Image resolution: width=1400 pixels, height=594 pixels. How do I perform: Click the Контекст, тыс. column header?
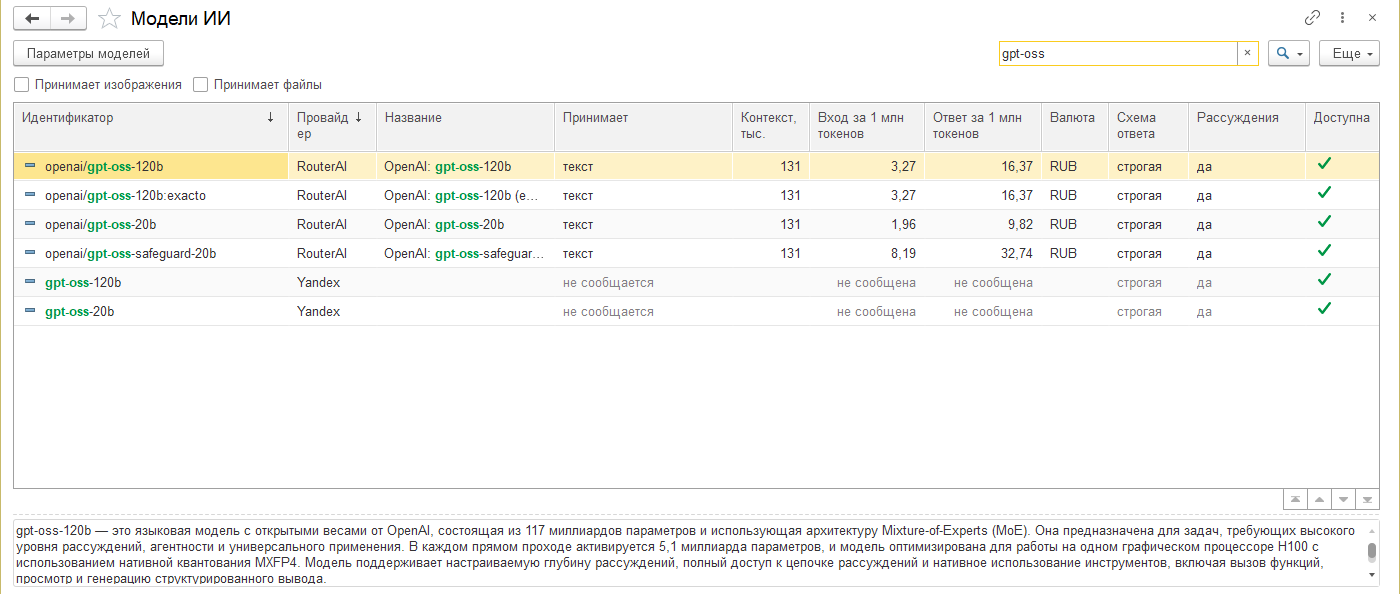pyautogui.click(x=770, y=126)
